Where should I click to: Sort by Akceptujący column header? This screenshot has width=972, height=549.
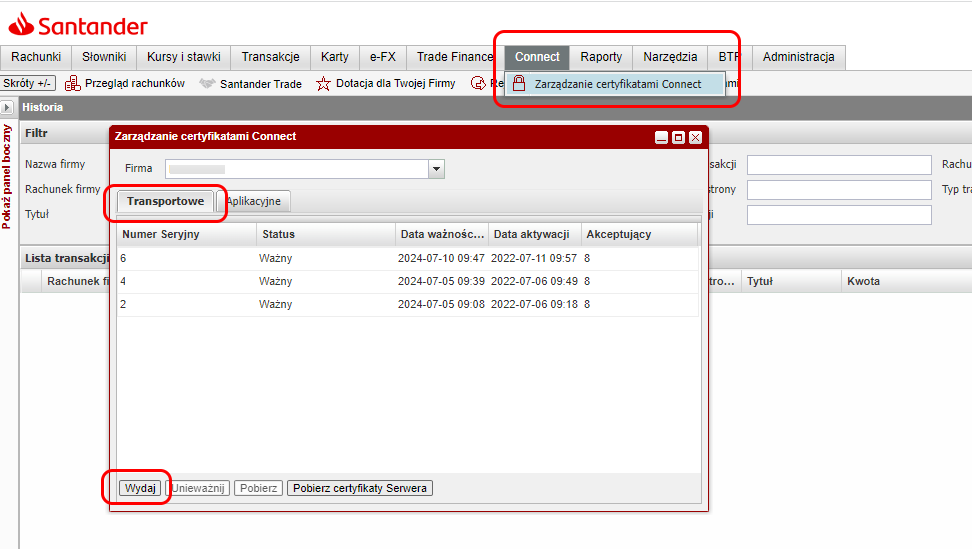pos(639,234)
